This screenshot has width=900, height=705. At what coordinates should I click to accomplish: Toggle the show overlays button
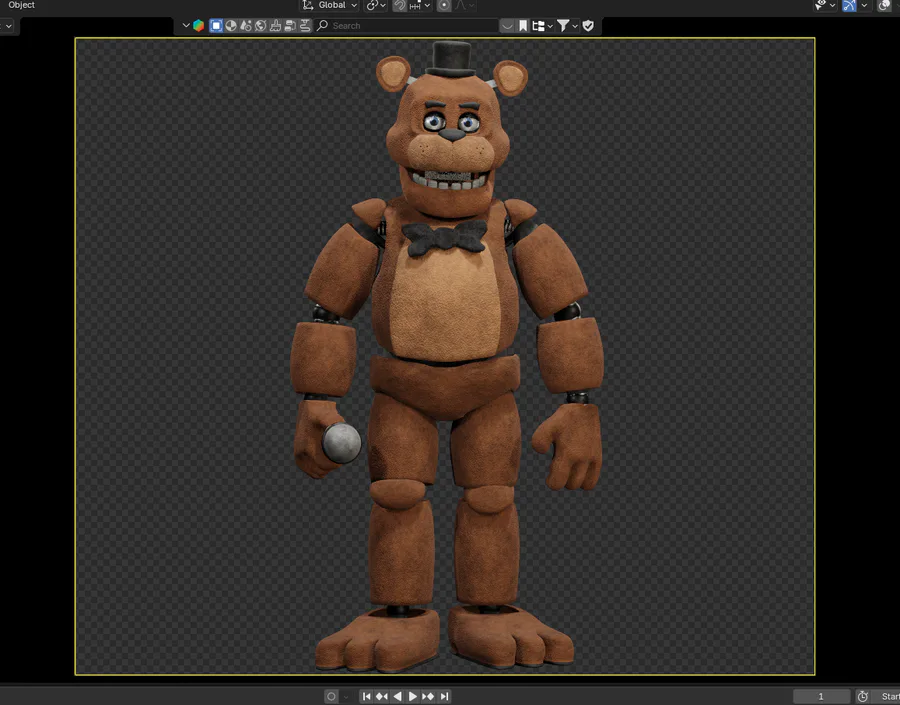click(x=884, y=5)
